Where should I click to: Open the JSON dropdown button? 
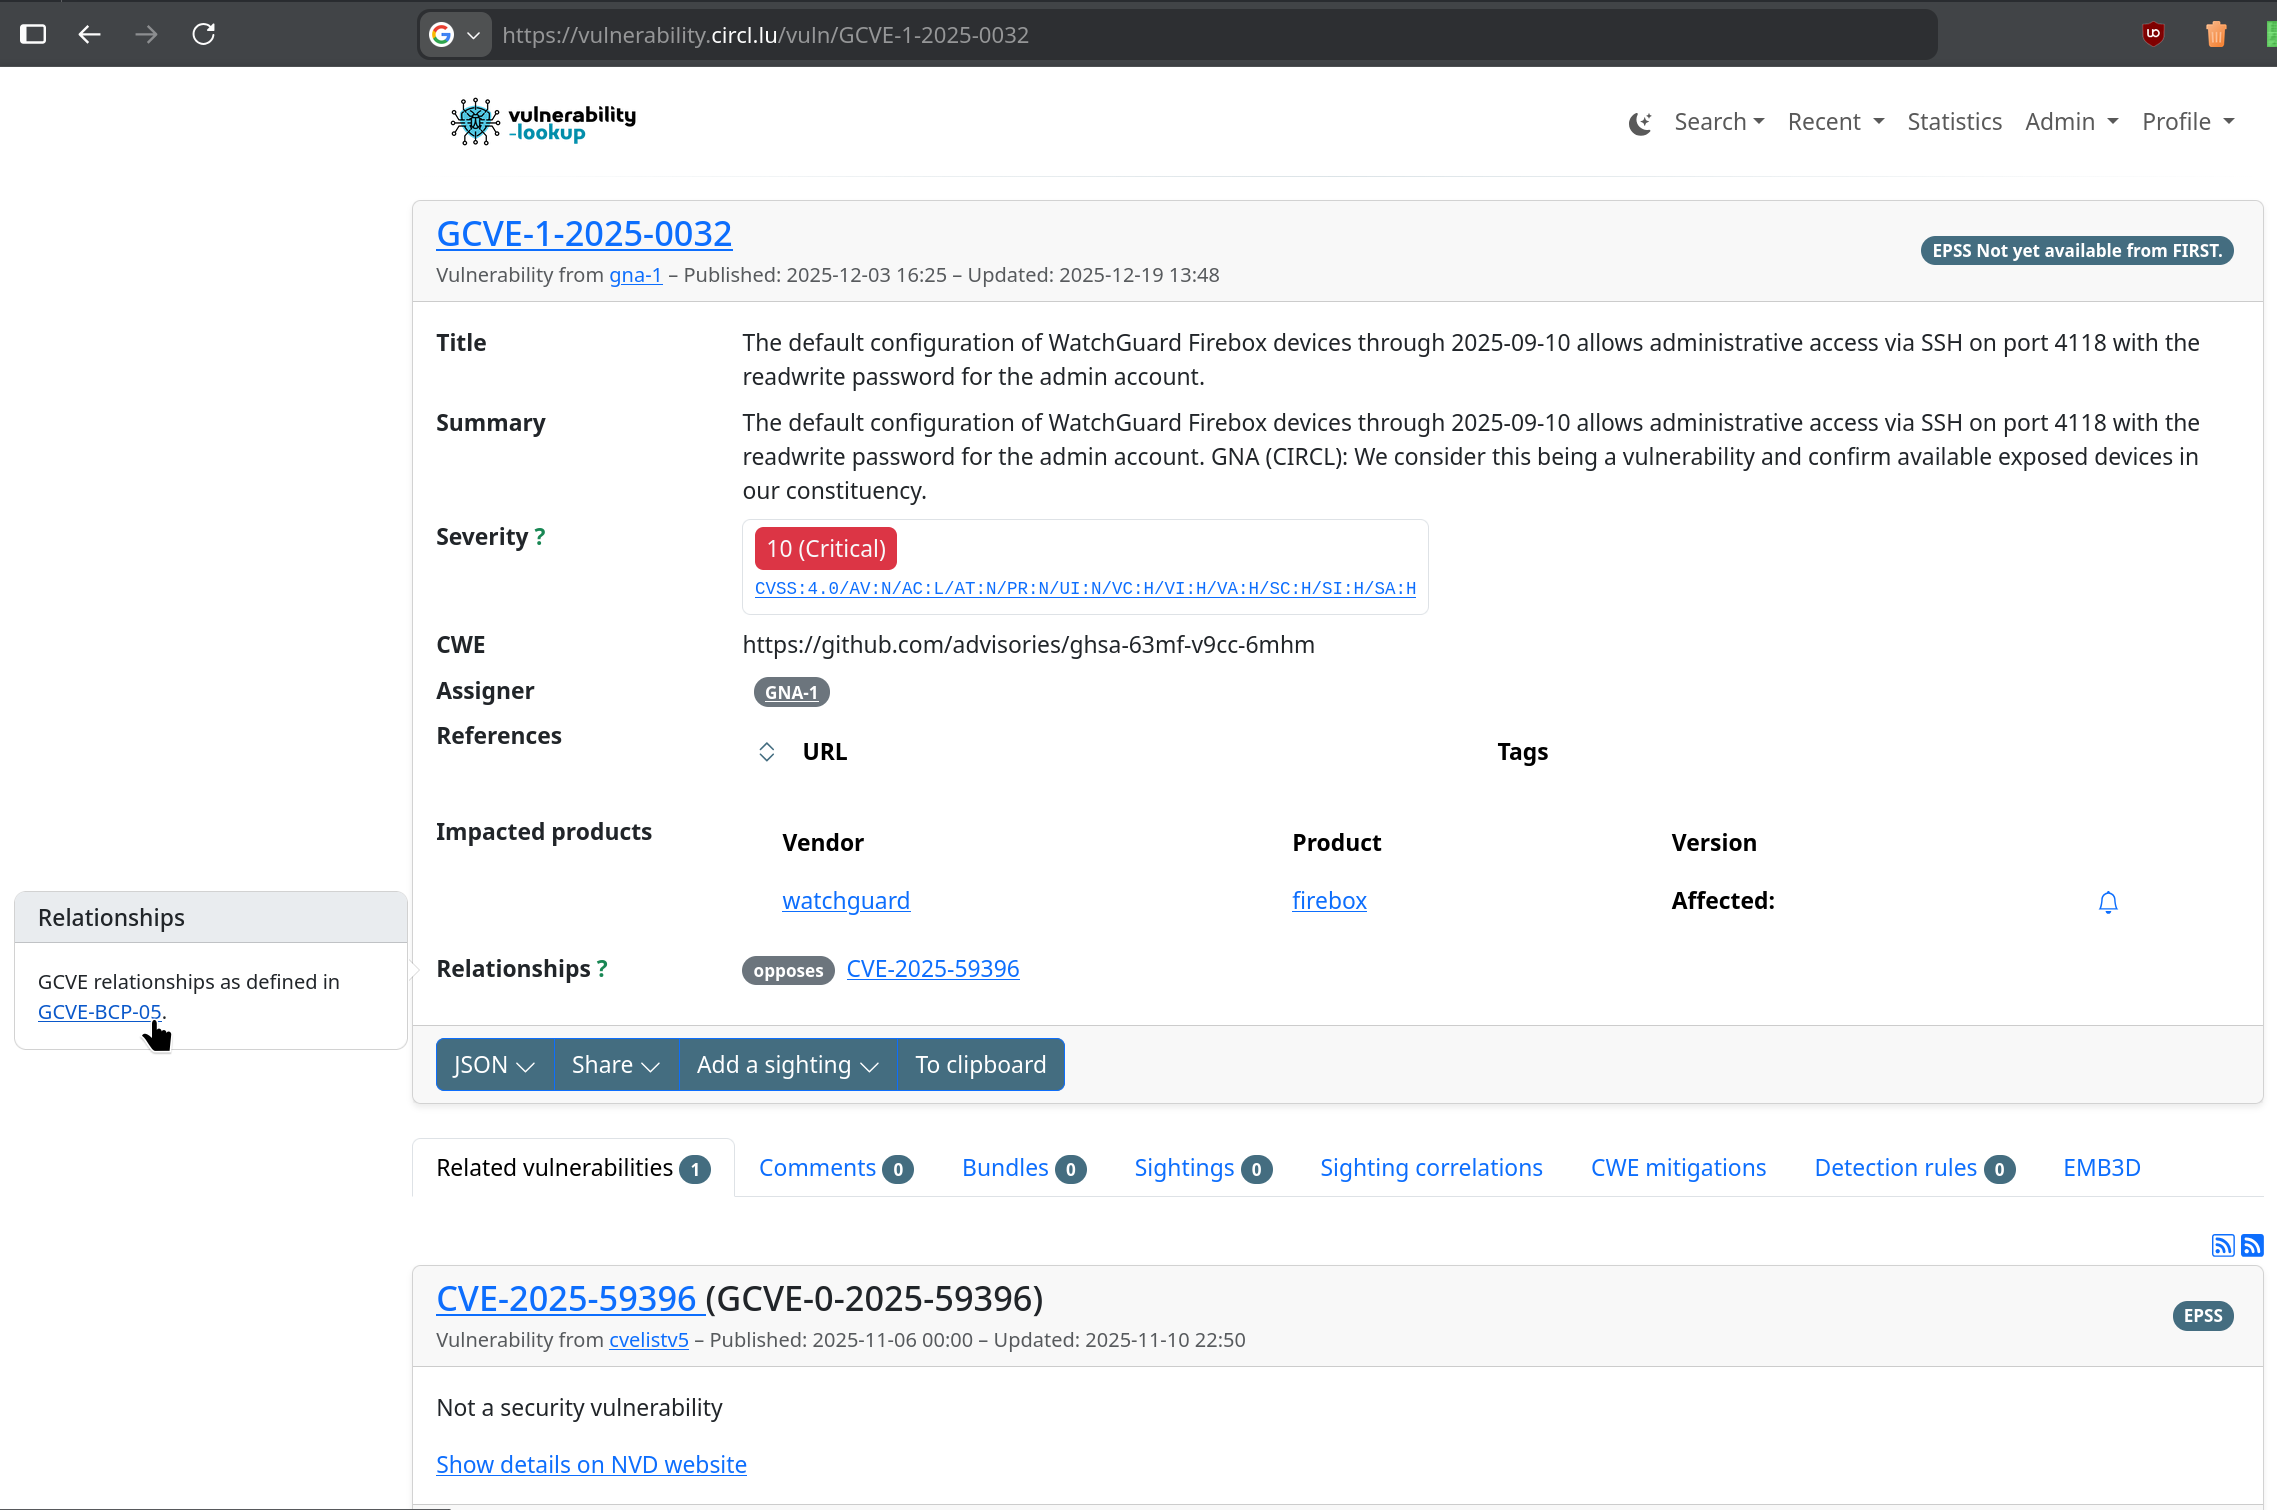494,1065
